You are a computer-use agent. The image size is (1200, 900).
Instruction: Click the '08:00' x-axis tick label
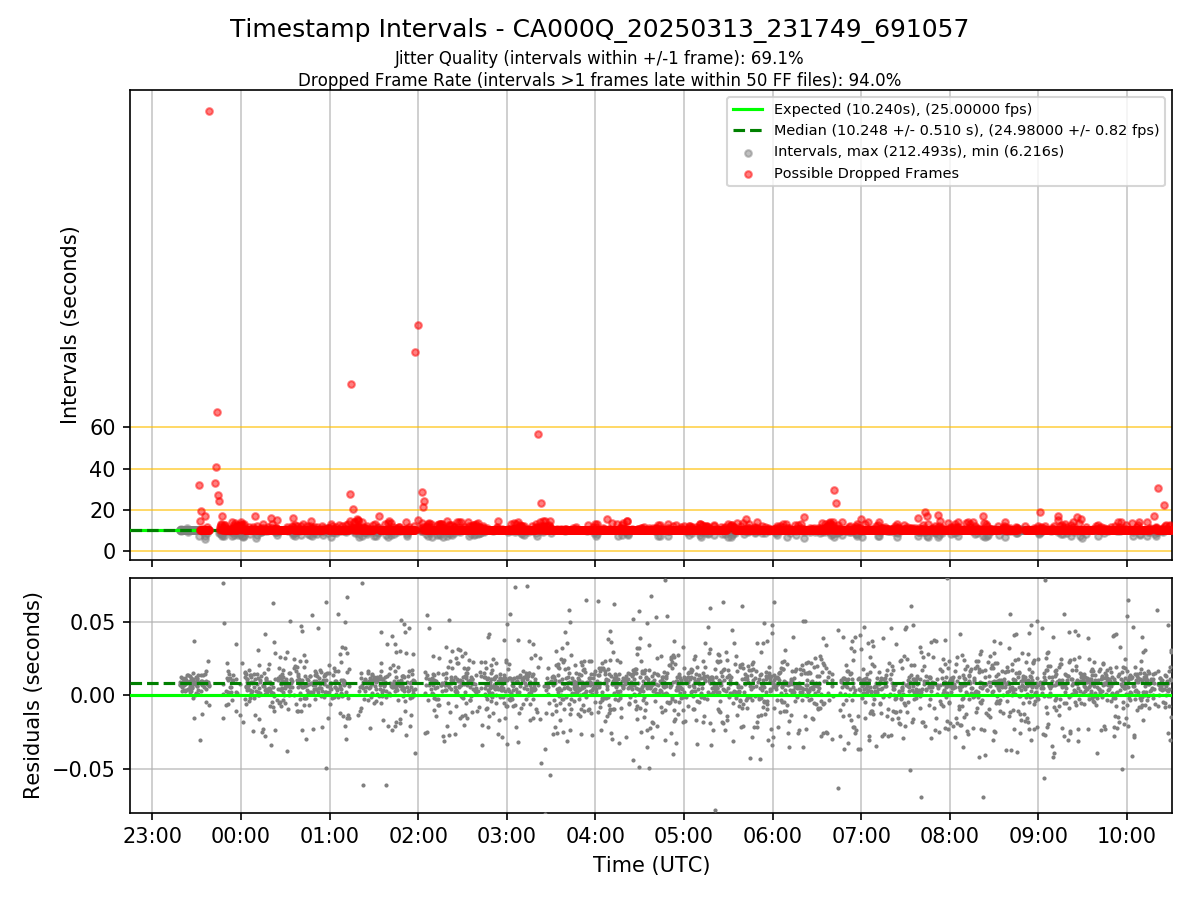950,836
